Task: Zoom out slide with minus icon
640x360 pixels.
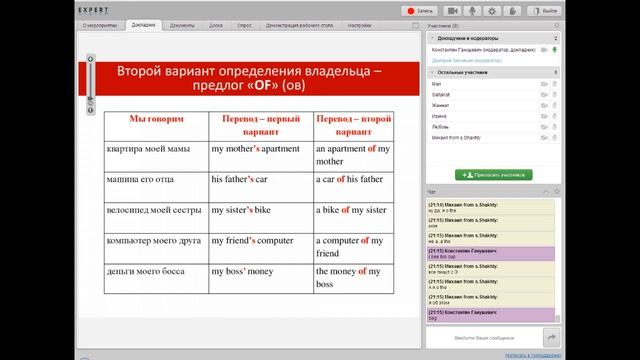Action: (91, 110)
